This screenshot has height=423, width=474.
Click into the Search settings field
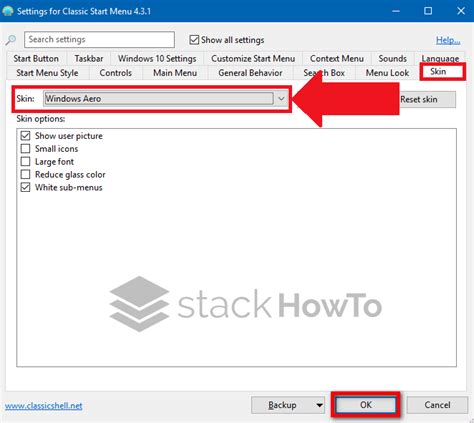point(99,40)
